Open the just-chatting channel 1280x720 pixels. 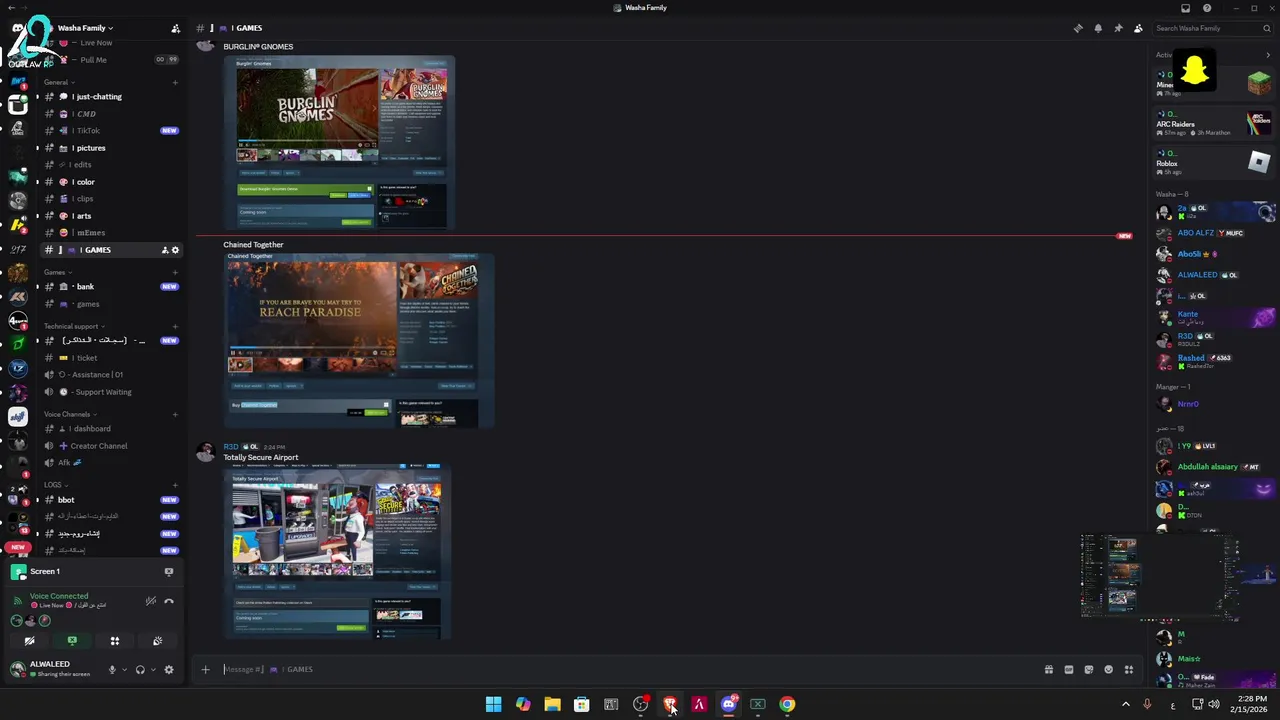[110, 97]
